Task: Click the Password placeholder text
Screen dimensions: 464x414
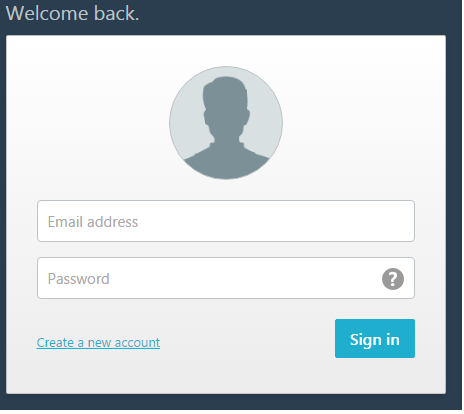Action: [79, 279]
